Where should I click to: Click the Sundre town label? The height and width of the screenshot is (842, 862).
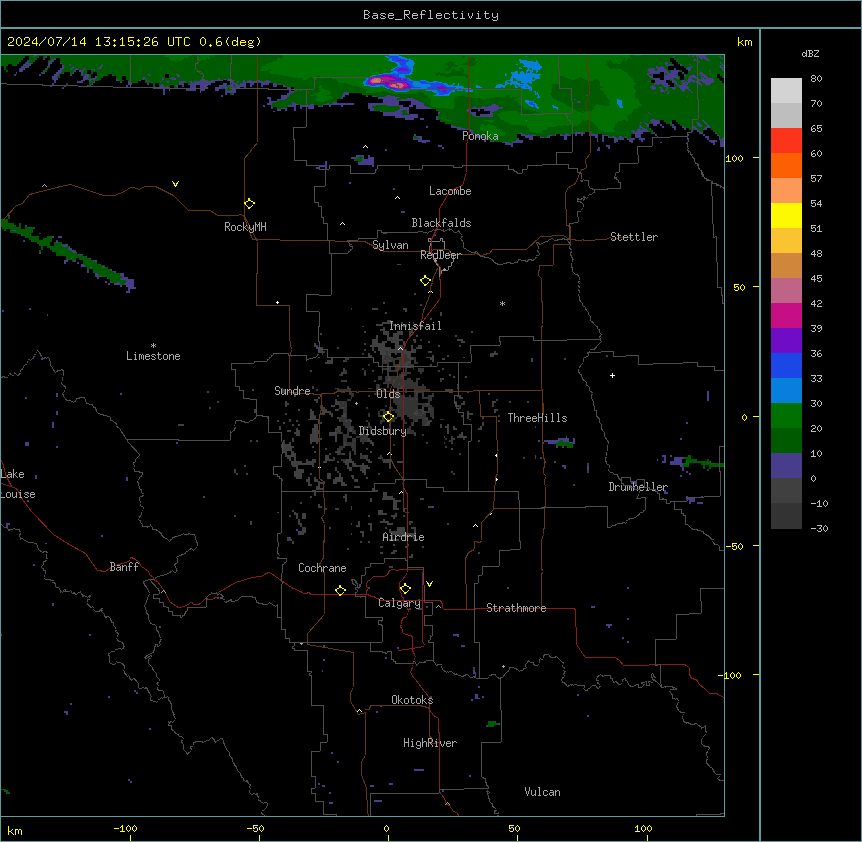[292, 391]
